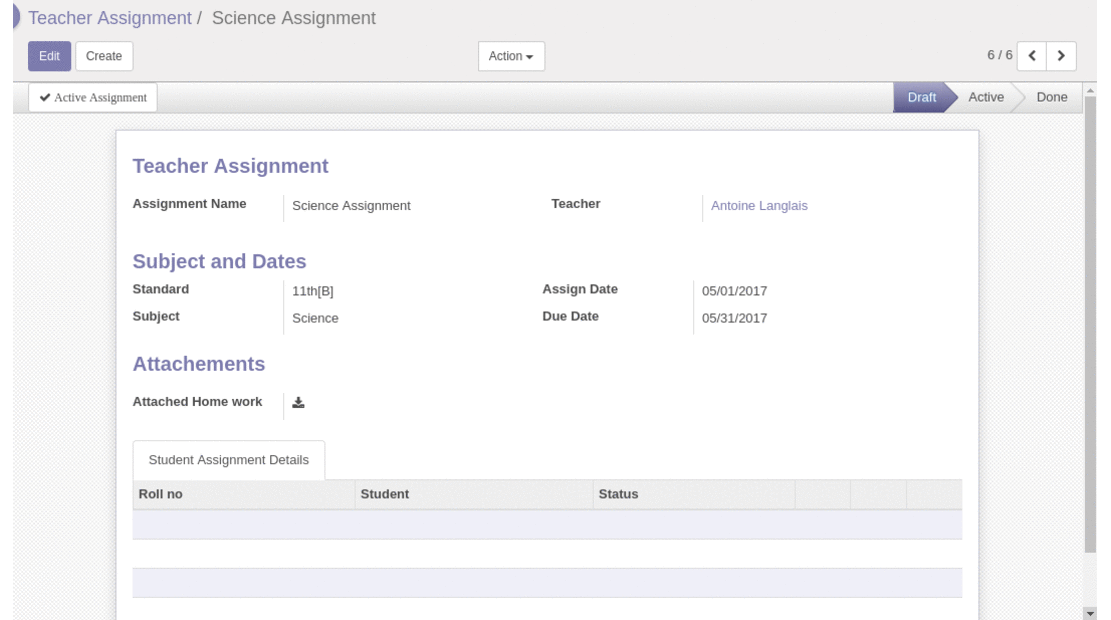Set status to Active stage
Image resolution: width=1111 pixels, height=620 pixels.
[986, 97]
